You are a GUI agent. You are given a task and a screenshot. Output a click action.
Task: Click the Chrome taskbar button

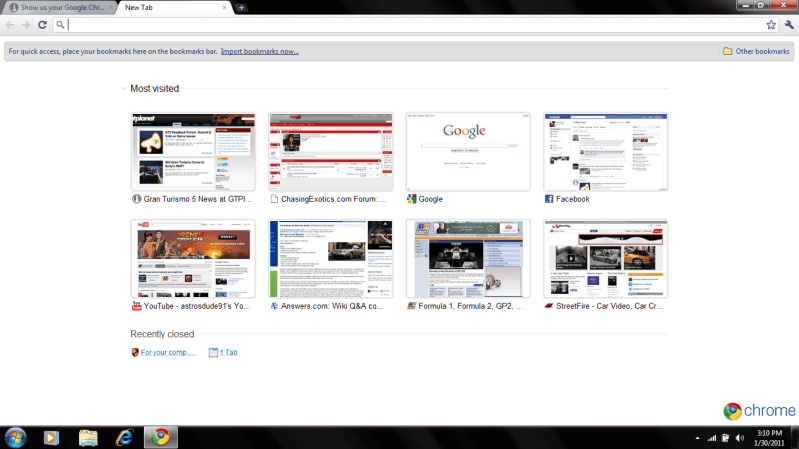pyautogui.click(x=161, y=437)
